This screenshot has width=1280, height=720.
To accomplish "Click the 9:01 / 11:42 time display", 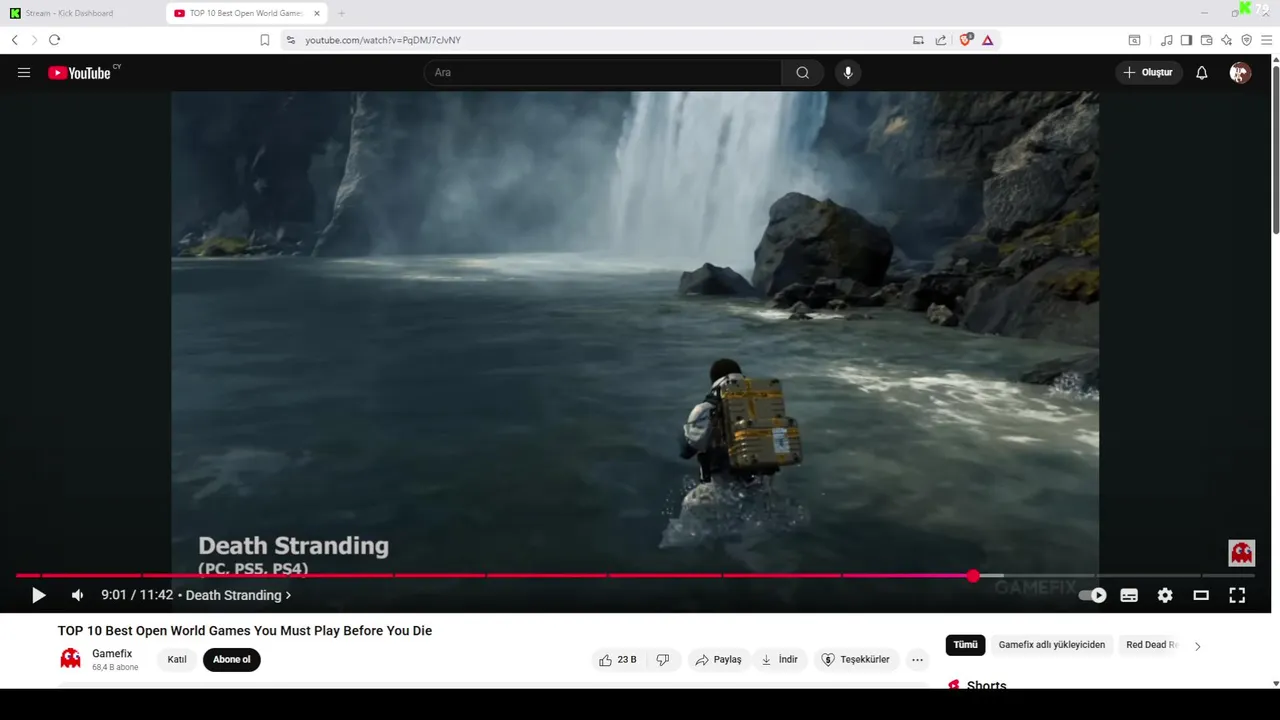I will pos(137,595).
